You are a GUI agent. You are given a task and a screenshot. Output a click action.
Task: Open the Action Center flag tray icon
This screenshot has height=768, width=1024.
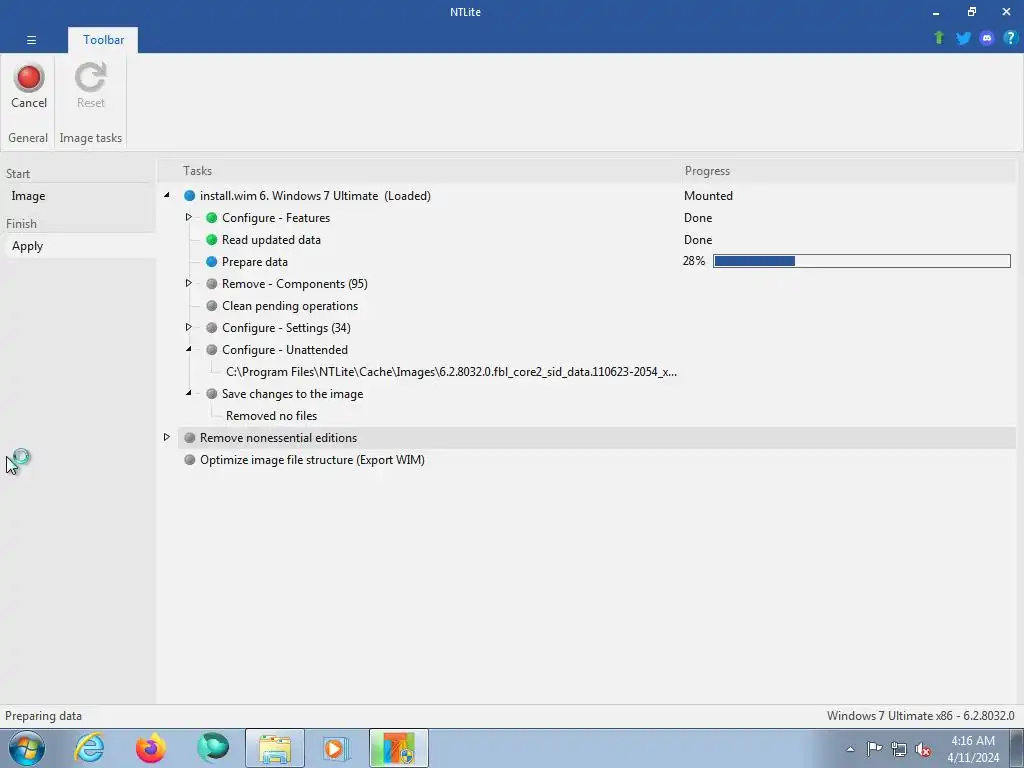click(874, 749)
